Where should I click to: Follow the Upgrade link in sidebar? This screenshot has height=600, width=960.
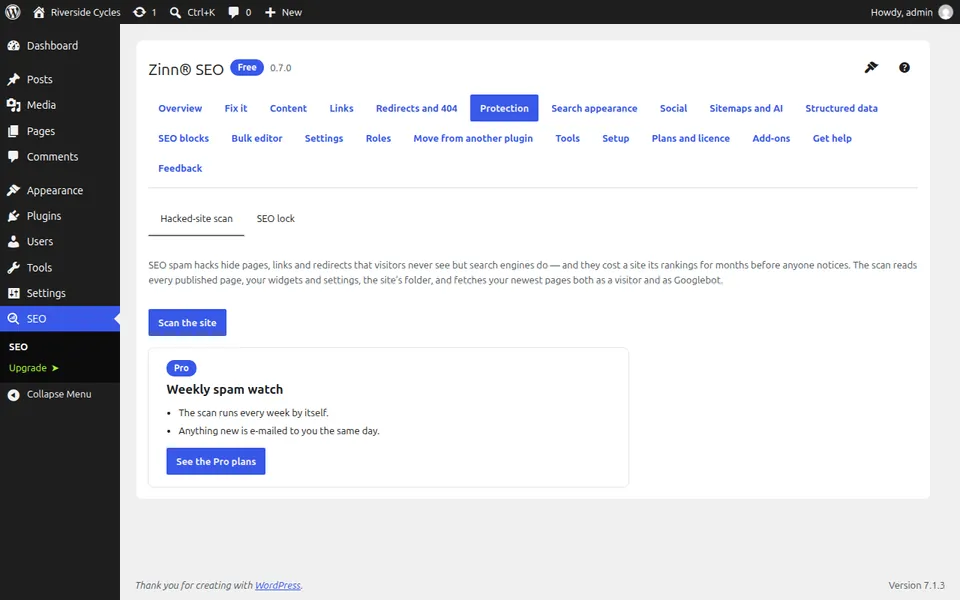tap(34, 368)
